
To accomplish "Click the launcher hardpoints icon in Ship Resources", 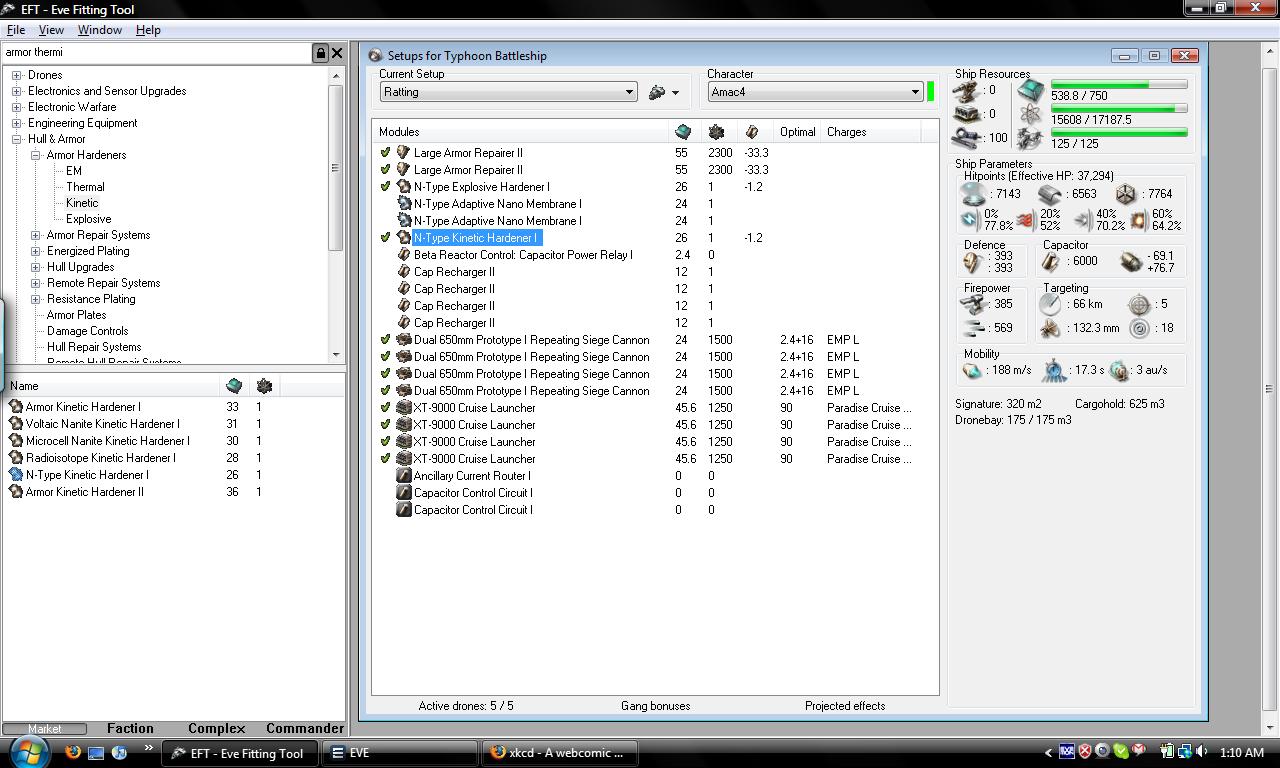I will (966, 114).
